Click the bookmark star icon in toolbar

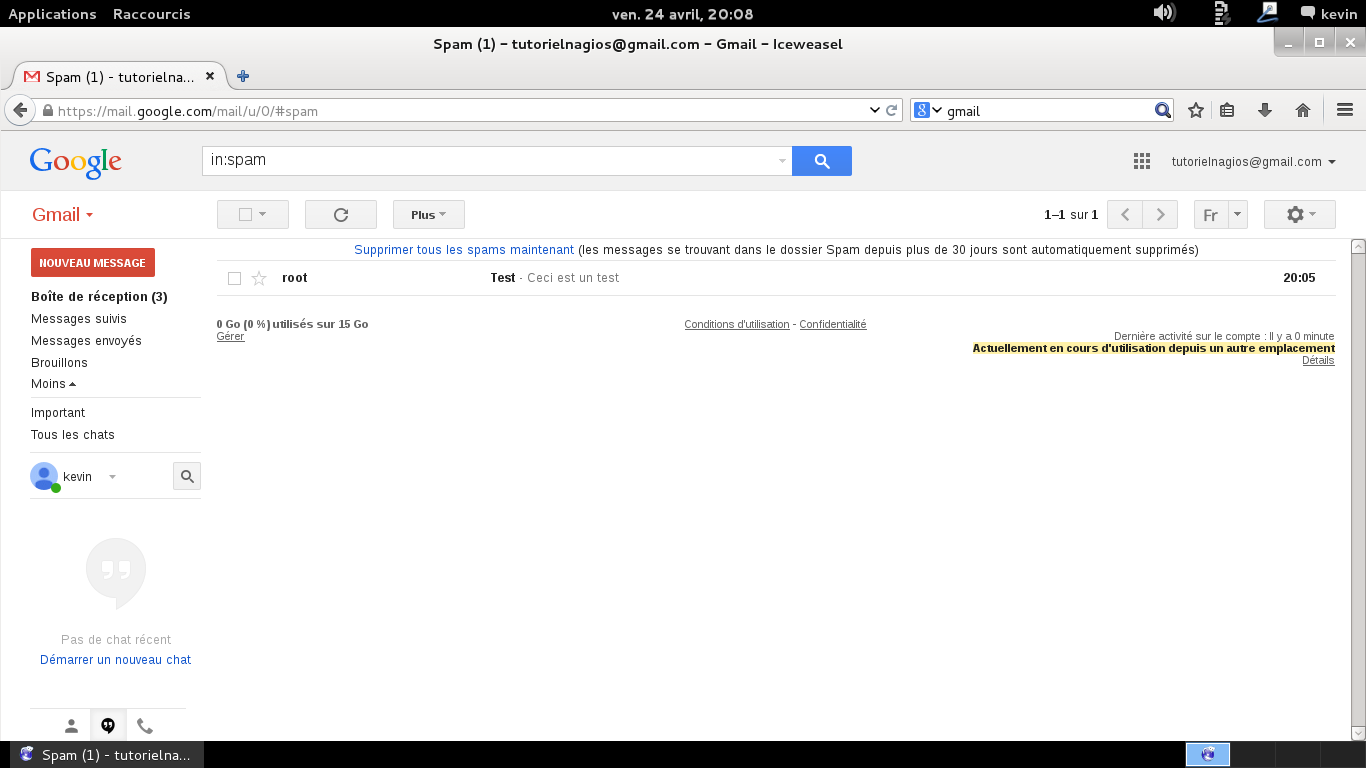point(1195,110)
